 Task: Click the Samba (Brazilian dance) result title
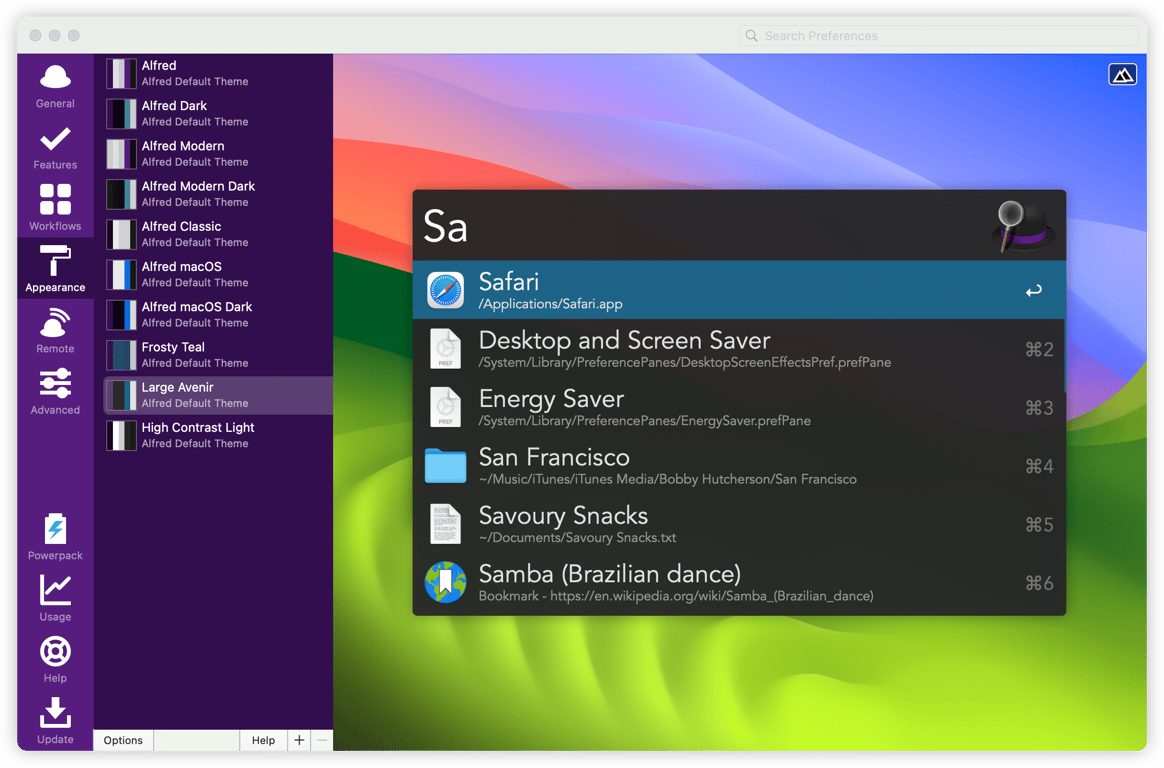[x=610, y=574]
